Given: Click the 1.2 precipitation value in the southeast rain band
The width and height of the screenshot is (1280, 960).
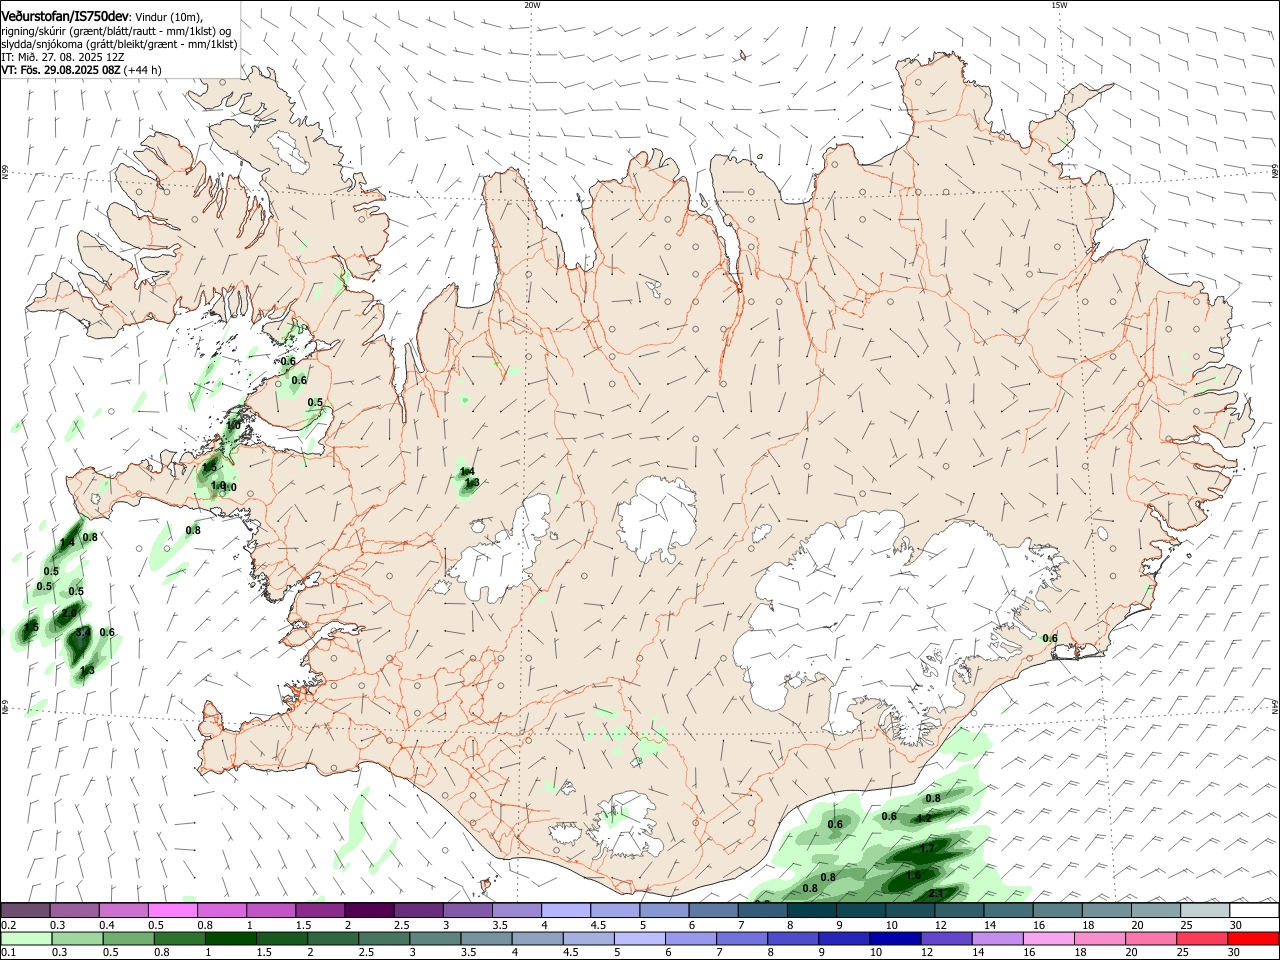Looking at the screenshot, I should (x=924, y=818).
